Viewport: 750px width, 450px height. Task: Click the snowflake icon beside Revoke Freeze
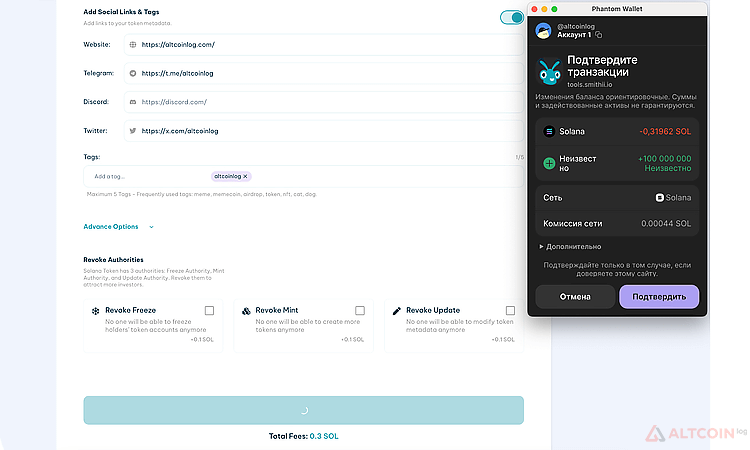[x=96, y=311]
